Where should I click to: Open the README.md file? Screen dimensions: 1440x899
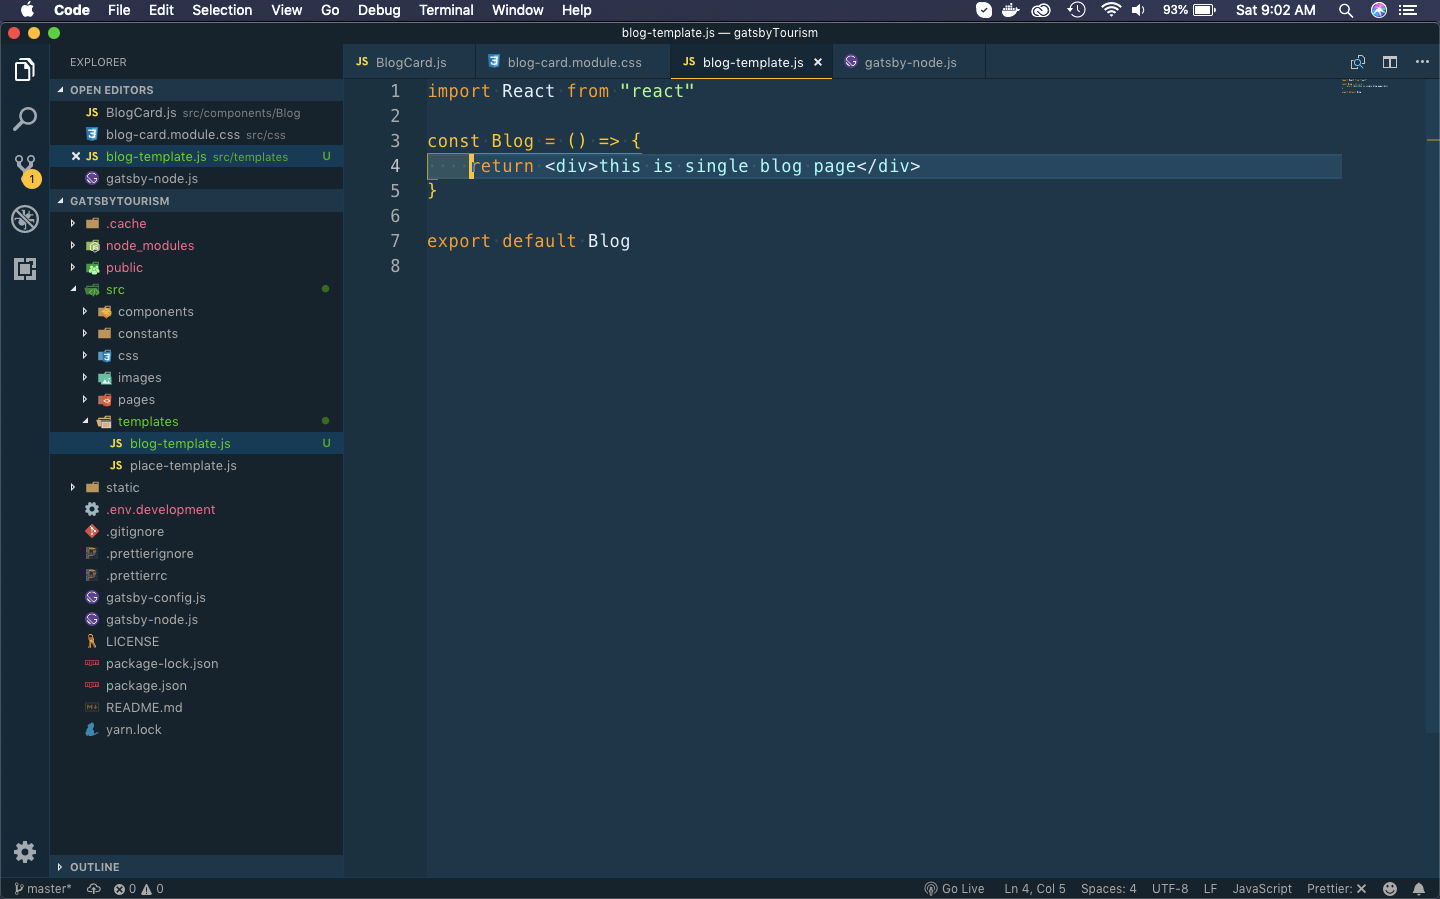click(196, 707)
